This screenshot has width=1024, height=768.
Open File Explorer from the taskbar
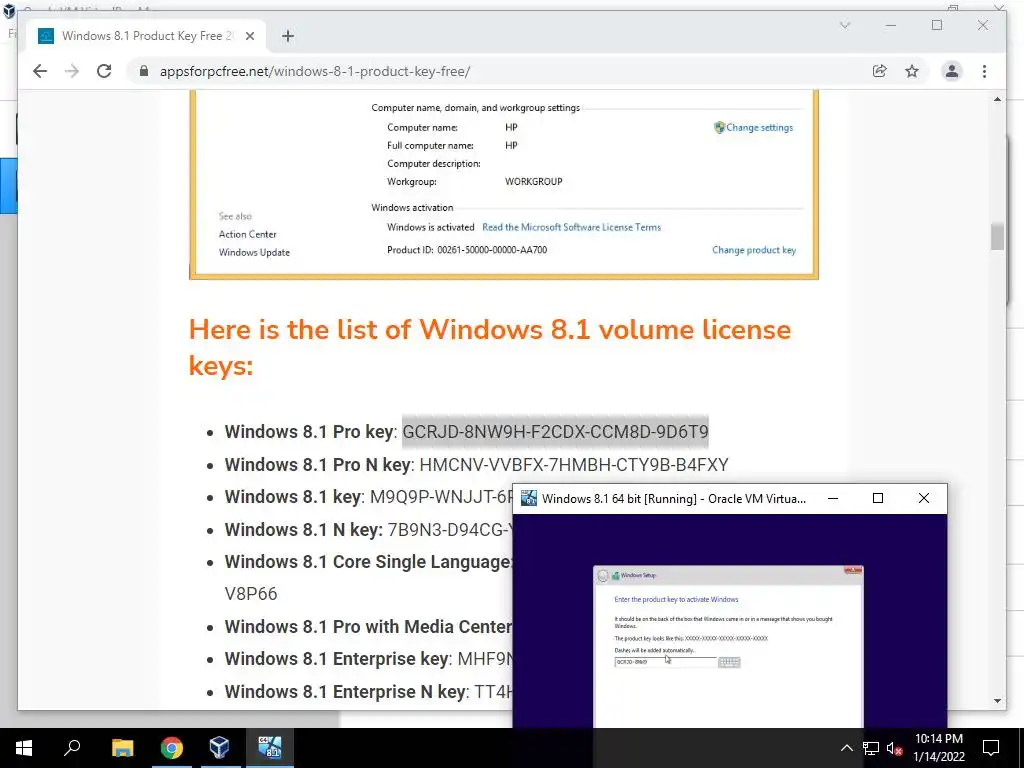tap(122, 748)
